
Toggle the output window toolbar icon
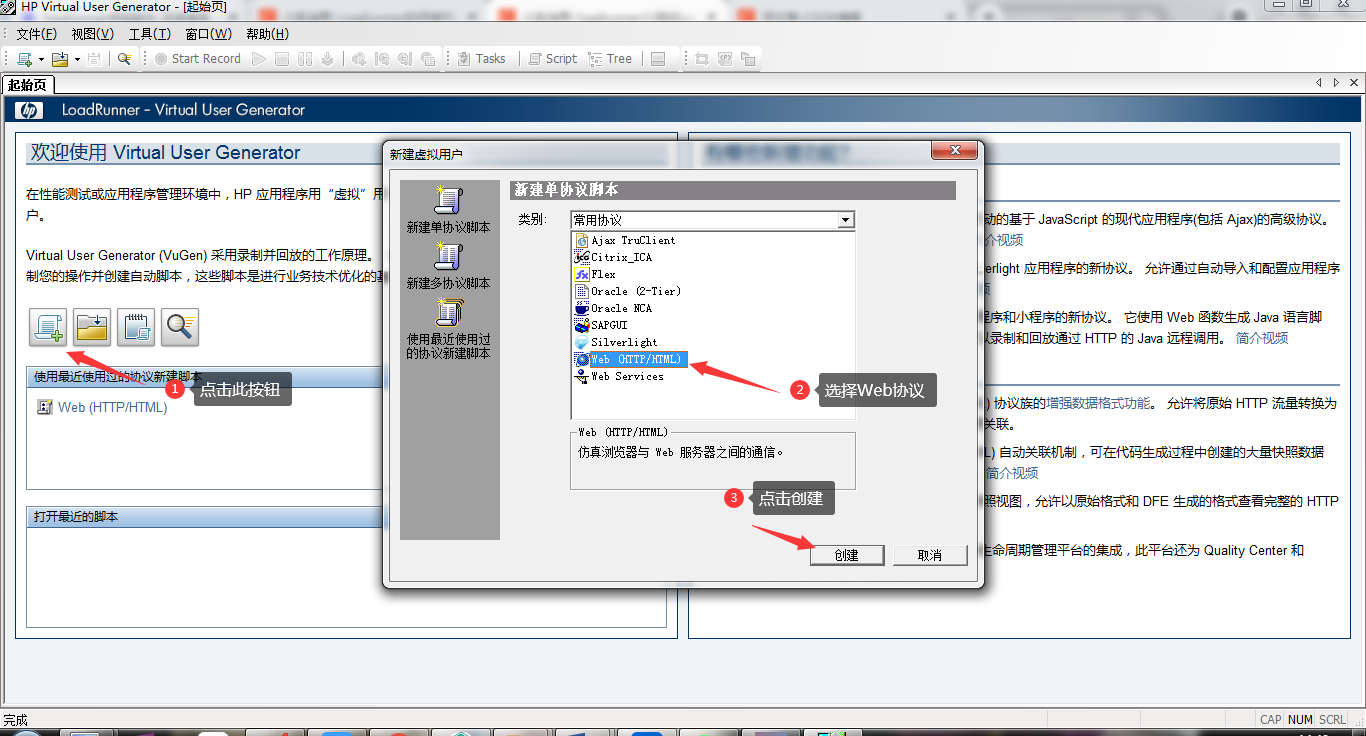[658, 59]
